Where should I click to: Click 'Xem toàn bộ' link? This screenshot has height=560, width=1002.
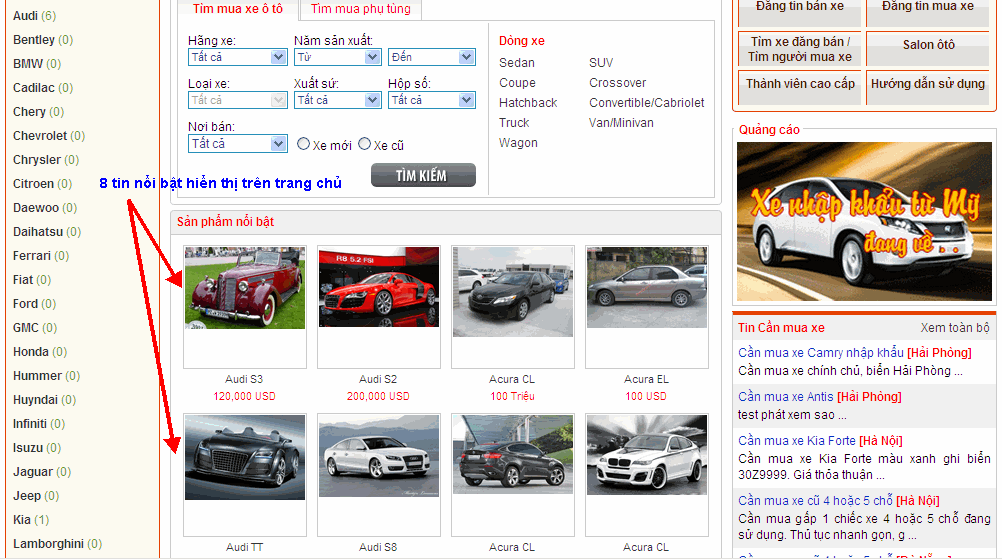click(x=955, y=327)
